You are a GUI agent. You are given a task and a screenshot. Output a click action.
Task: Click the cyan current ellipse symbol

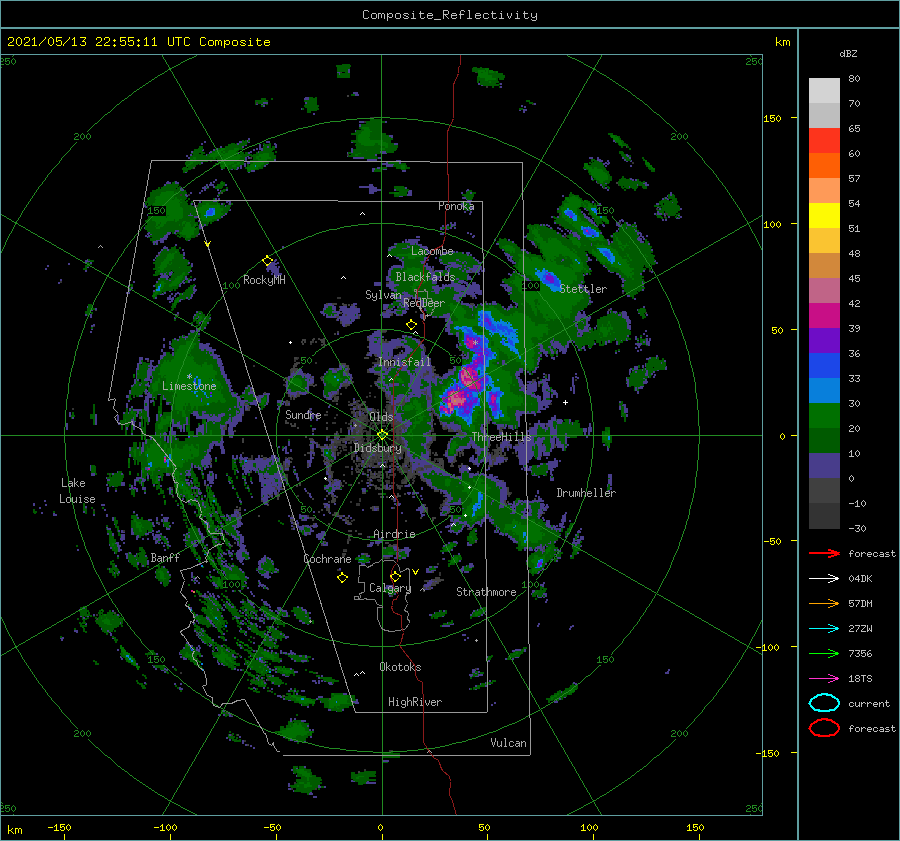click(824, 703)
